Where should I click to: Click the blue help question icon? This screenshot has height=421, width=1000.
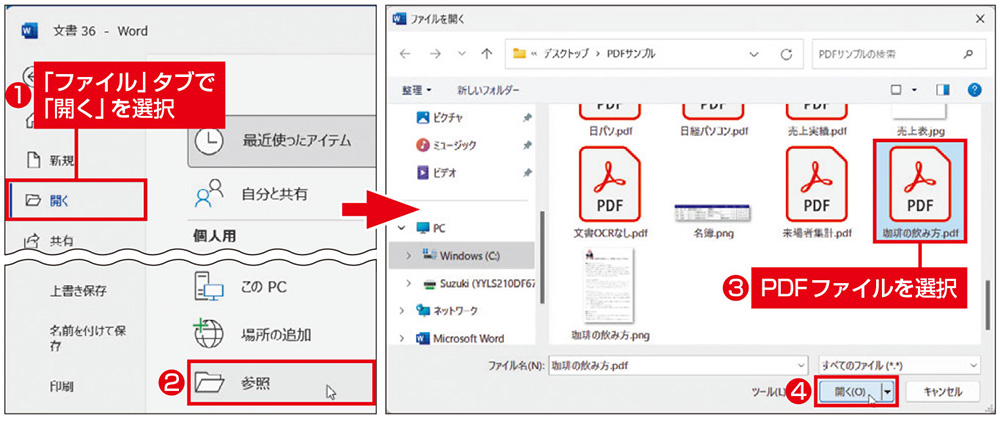point(974,90)
